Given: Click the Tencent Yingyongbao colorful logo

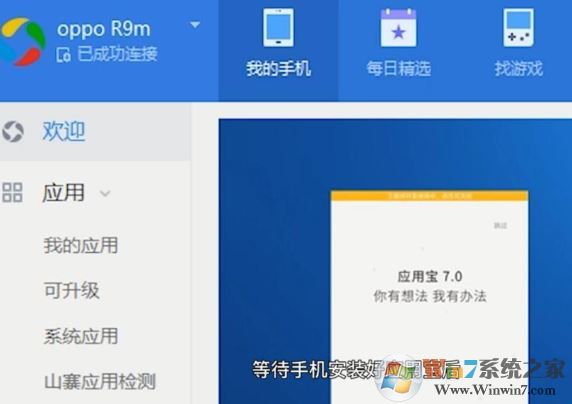Looking at the screenshot, I should pos(23,41).
